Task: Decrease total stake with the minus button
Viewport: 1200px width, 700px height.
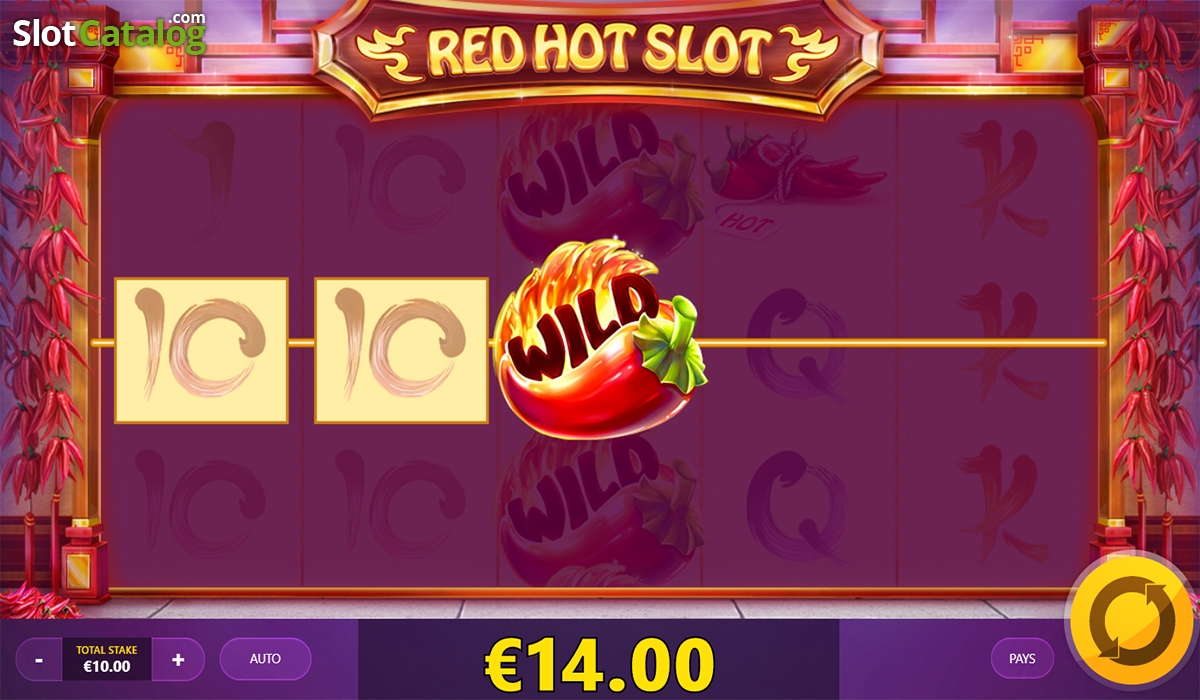Action: (x=39, y=660)
